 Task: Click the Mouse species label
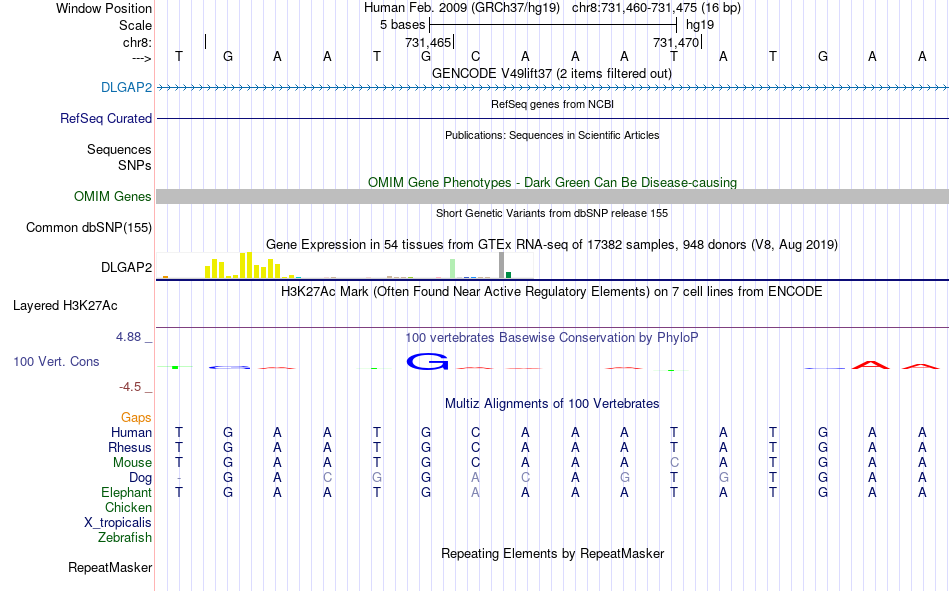click(132, 462)
